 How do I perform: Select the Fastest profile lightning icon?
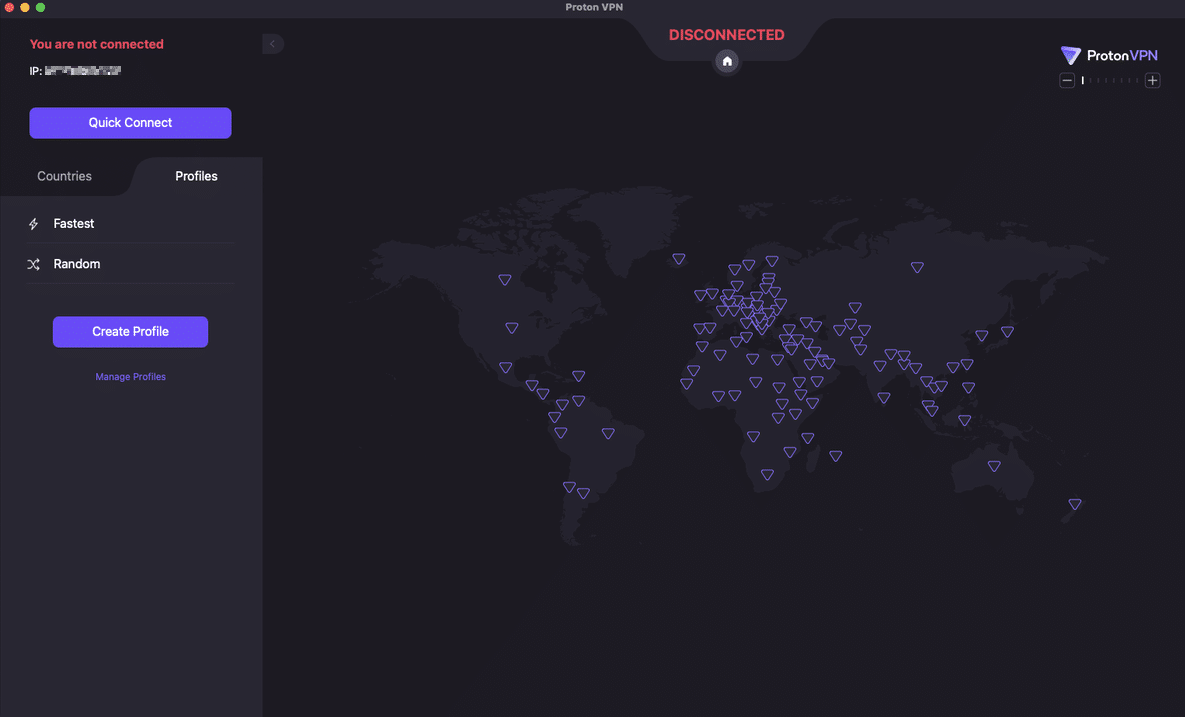coord(33,223)
